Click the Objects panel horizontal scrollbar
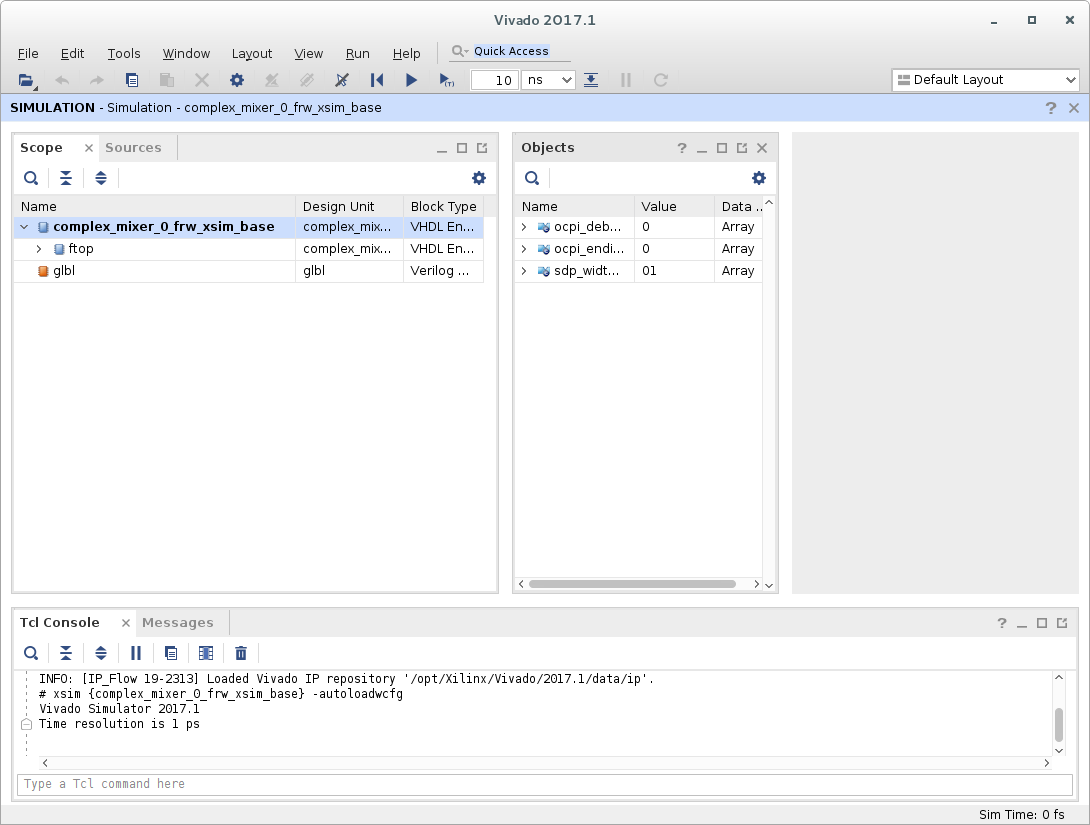 (x=632, y=584)
